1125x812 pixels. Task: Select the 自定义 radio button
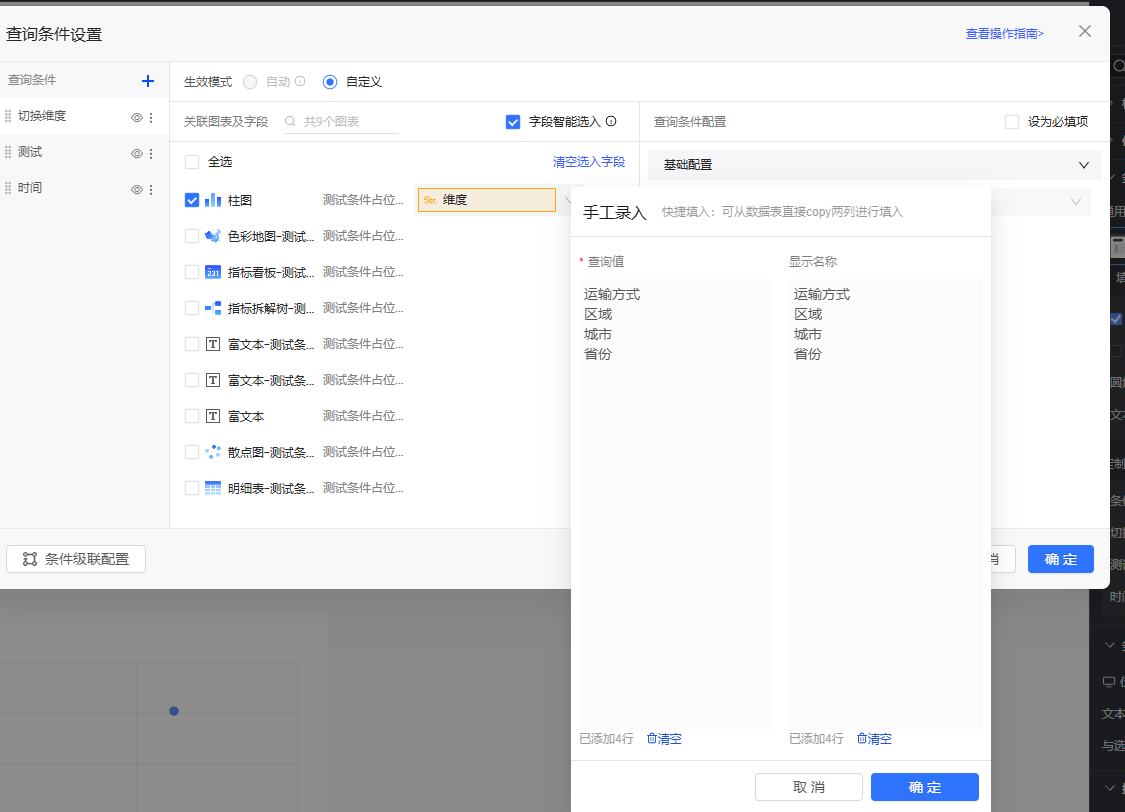330,82
